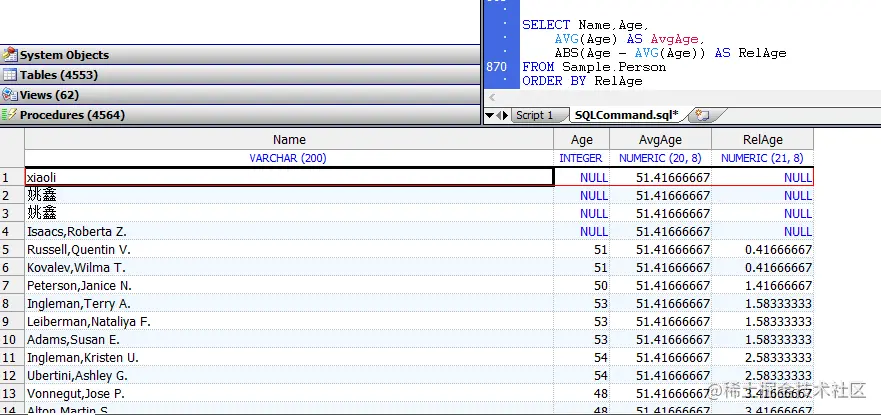The height and width of the screenshot is (415, 881).
Task: Click the Leiberman,Nataliya F. cell
Action: [x=289, y=321]
